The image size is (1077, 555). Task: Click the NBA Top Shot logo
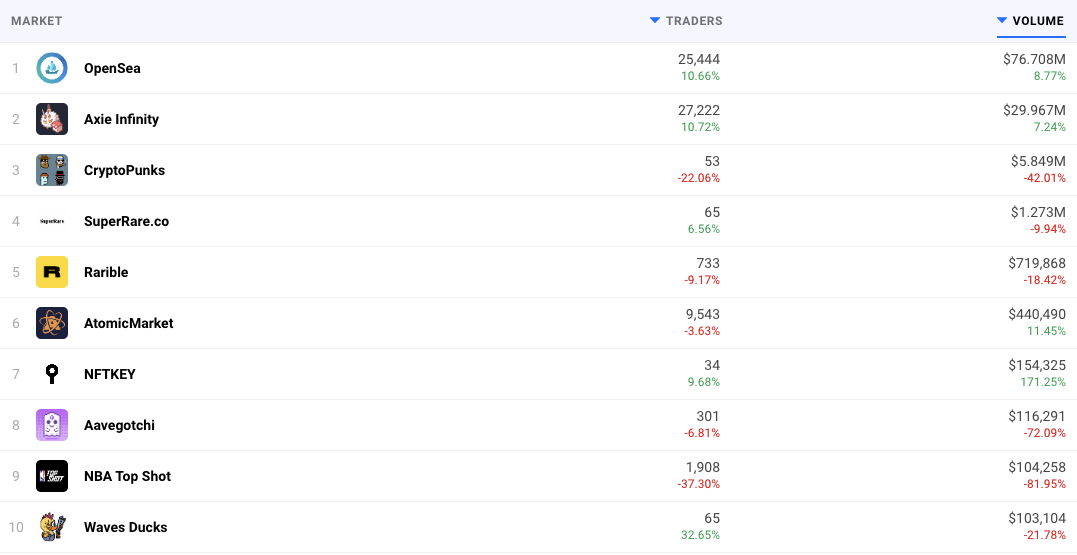[x=52, y=476]
